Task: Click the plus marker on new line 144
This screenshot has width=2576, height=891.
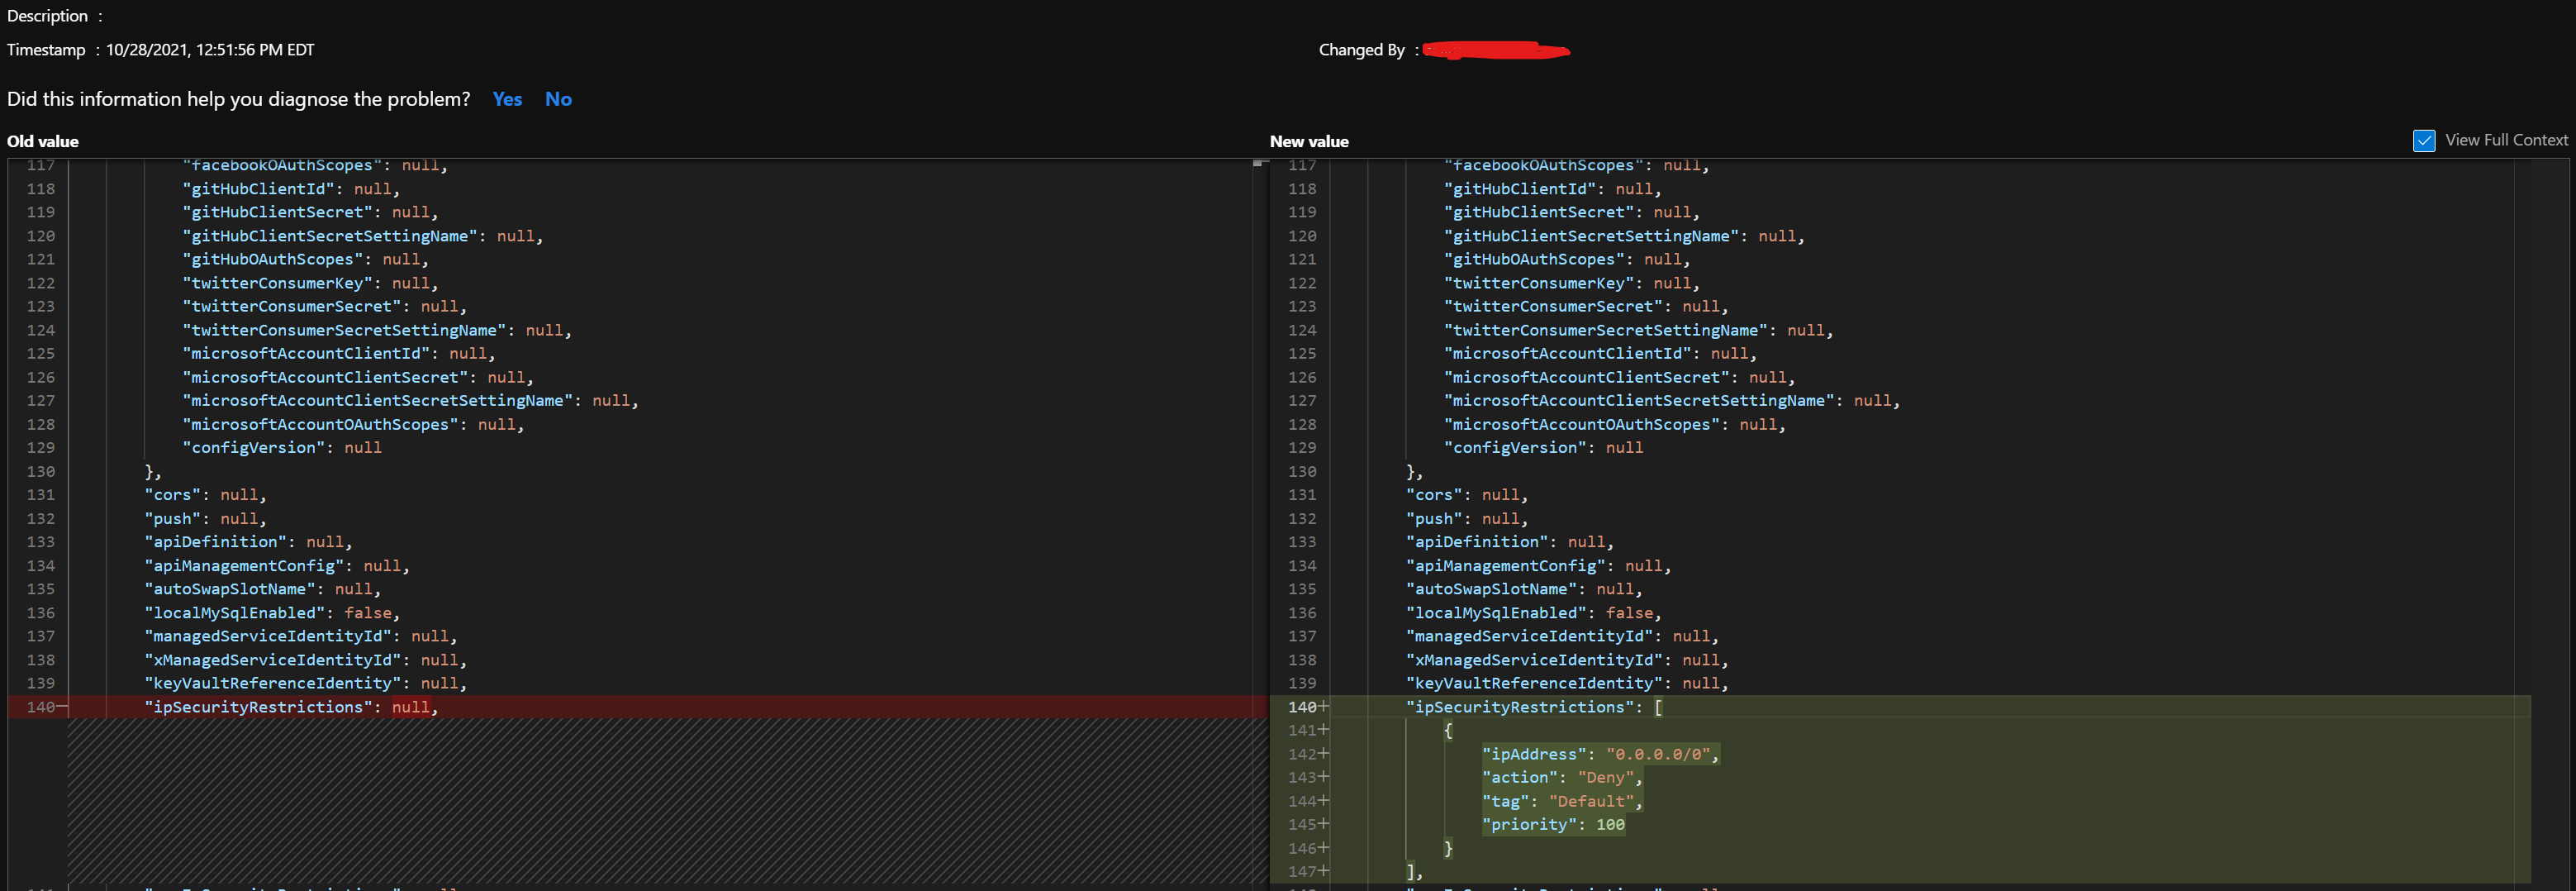Action: pos(1324,801)
